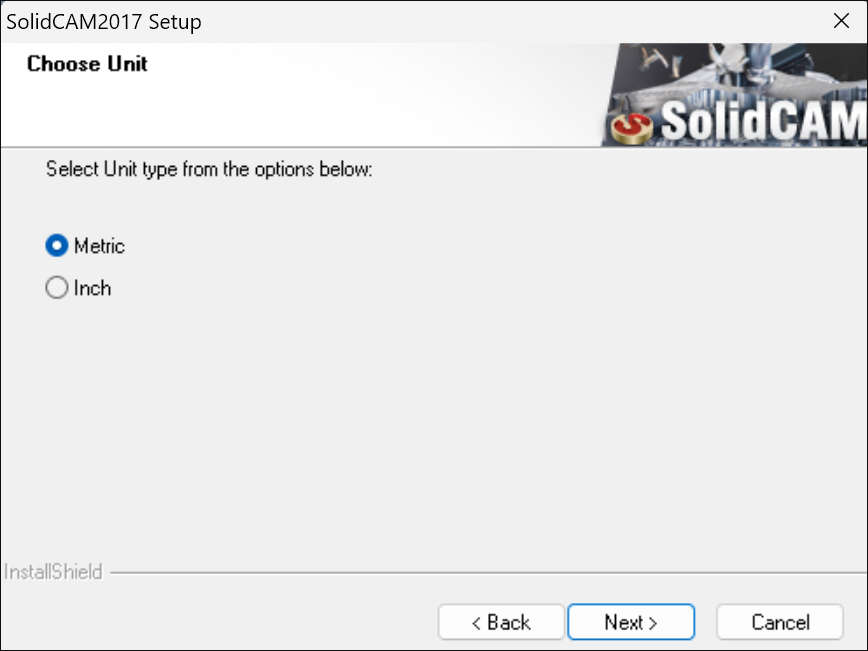This screenshot has height=651, width=868.
Task: Click the Metric text label
Action: pos(100,246)
